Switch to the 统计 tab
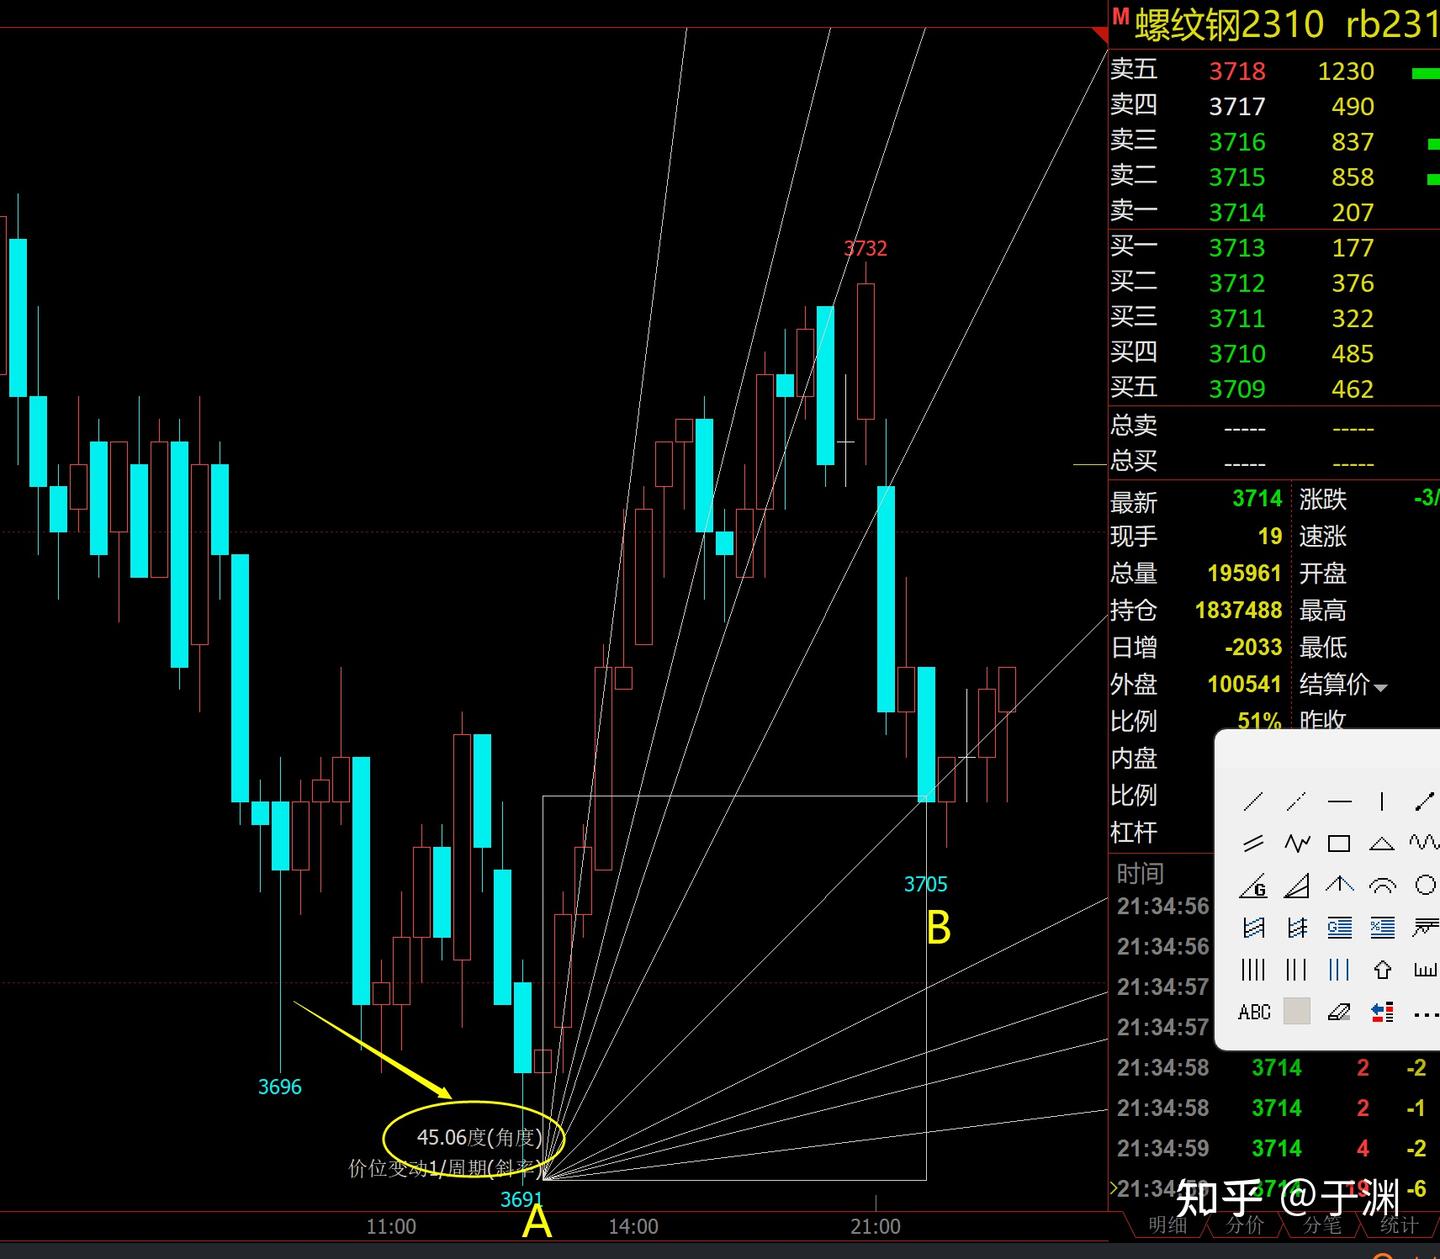 [x=1399, y=1225]
